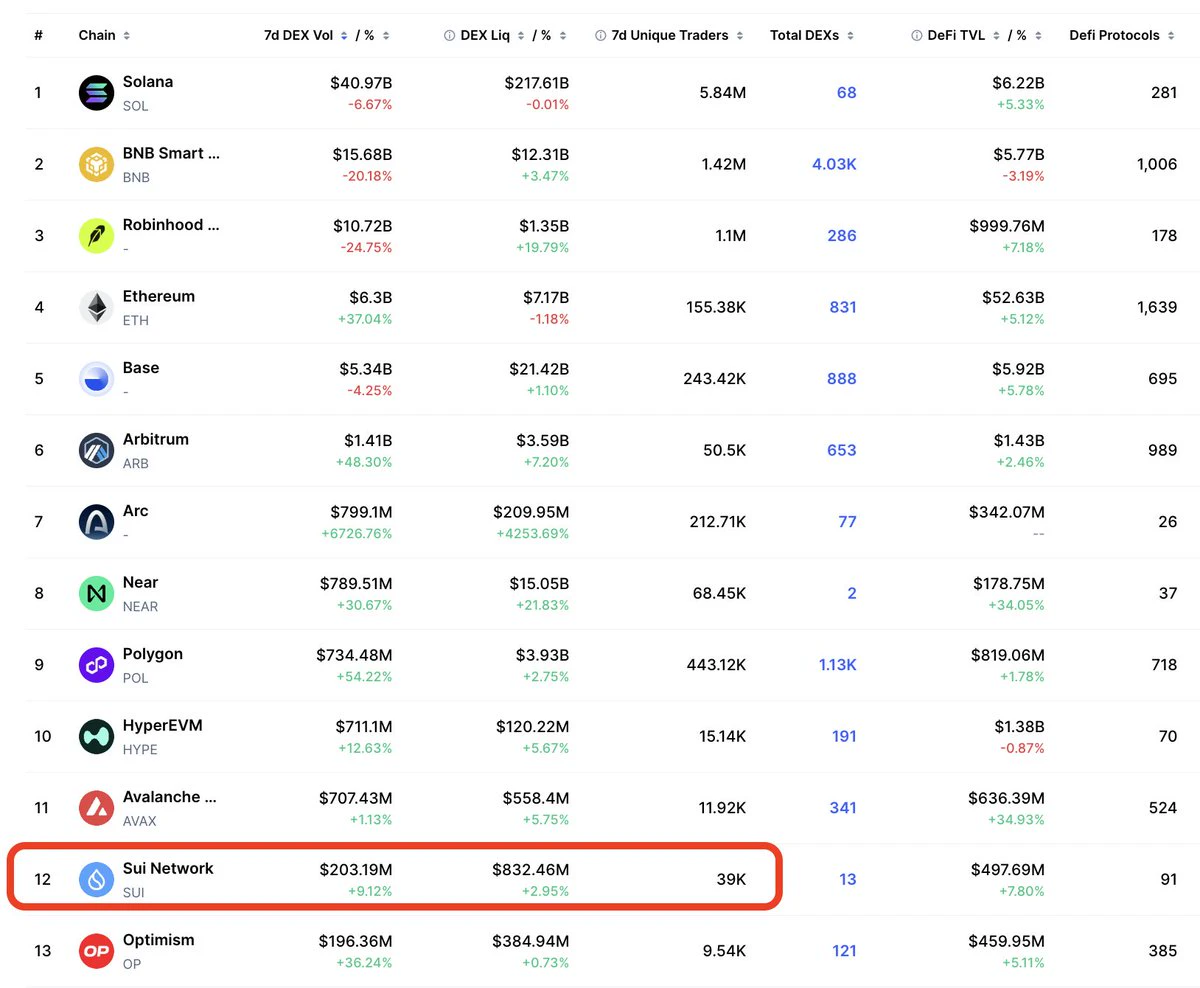Select the Optimism chain name
The width and height of the screenshot is (1200, 988).
pos(159,940)
